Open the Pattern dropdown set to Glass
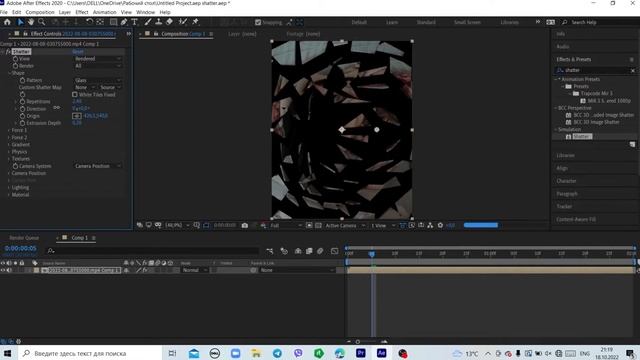Viewport: 640px width, 360px height. coord(98,80)
